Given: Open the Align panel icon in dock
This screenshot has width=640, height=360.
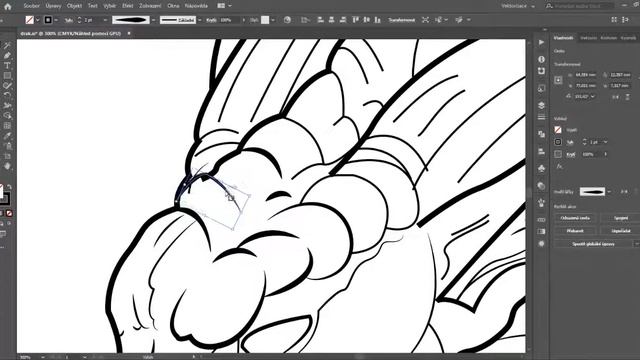Looking at the screenshot, I should (541, 151).
